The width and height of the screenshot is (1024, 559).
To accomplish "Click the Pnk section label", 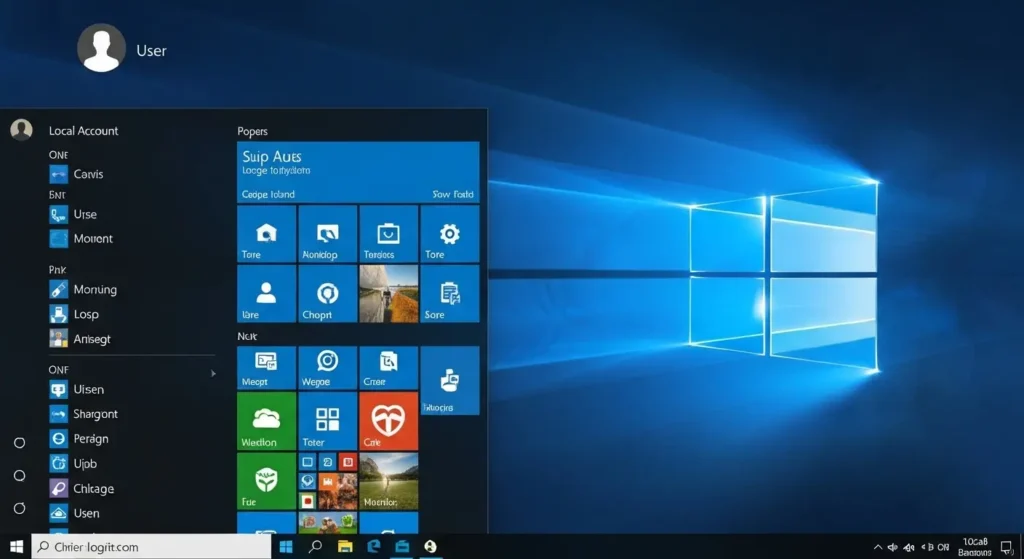I will (x=57, y=270).
